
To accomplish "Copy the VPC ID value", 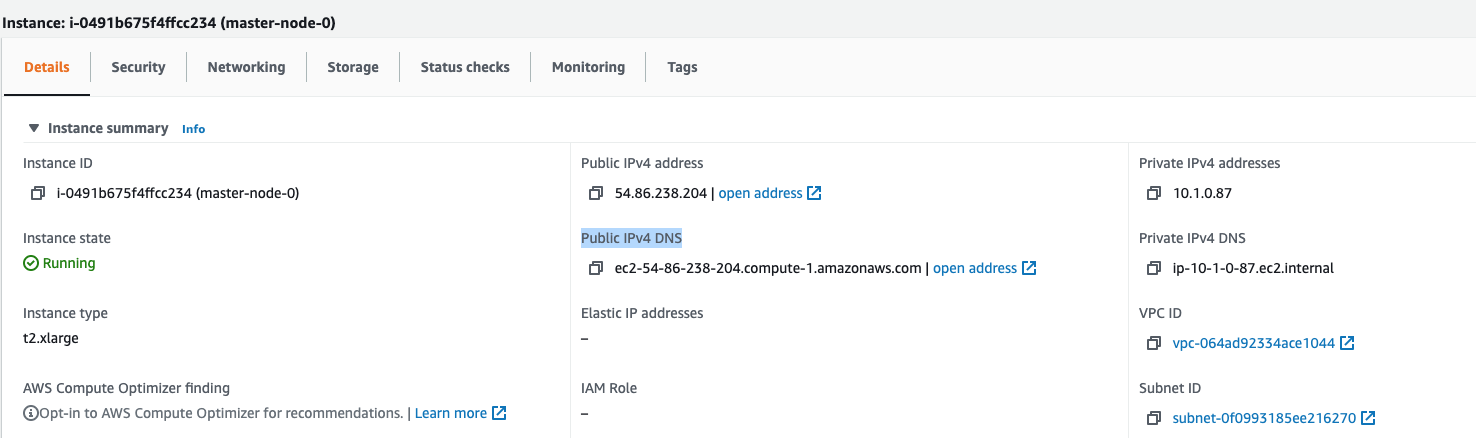I will pos(1154,343).
